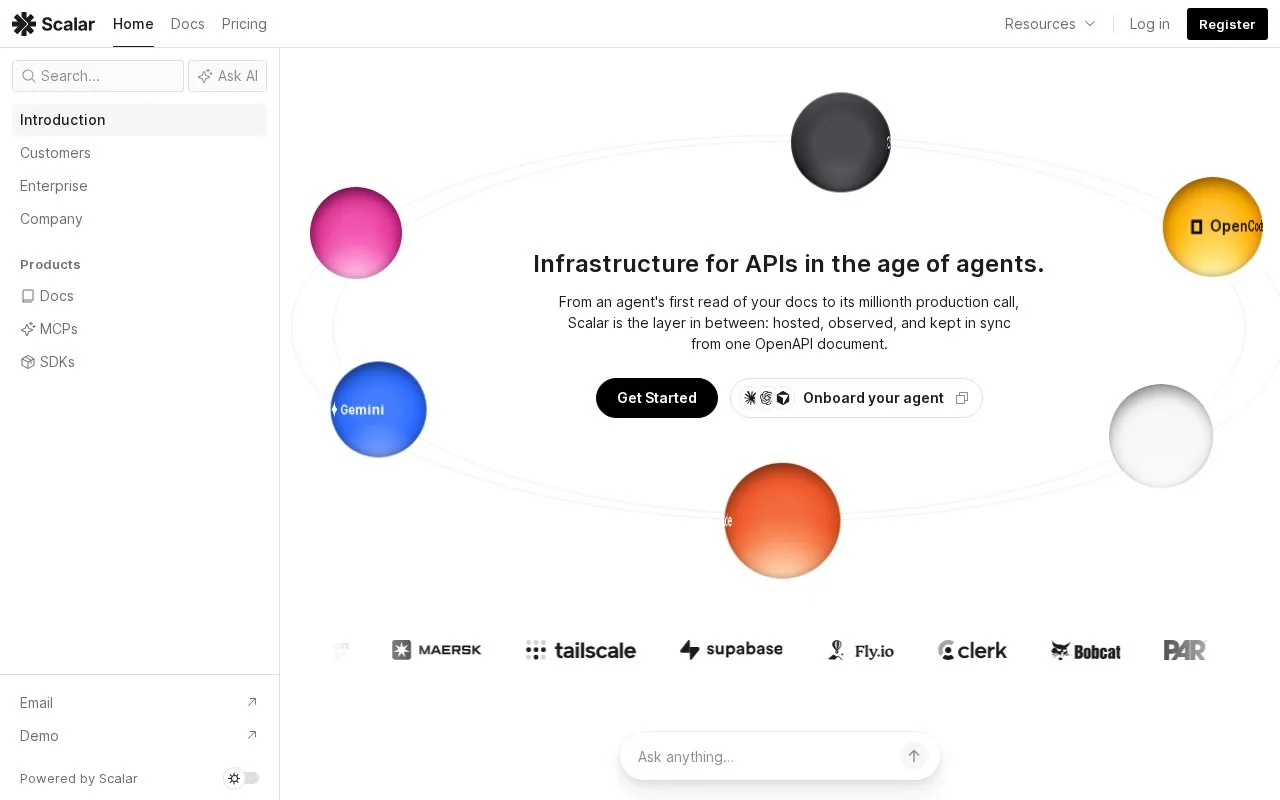Click the Log in link
The image size is (1280, 800).
(1149, 24)
